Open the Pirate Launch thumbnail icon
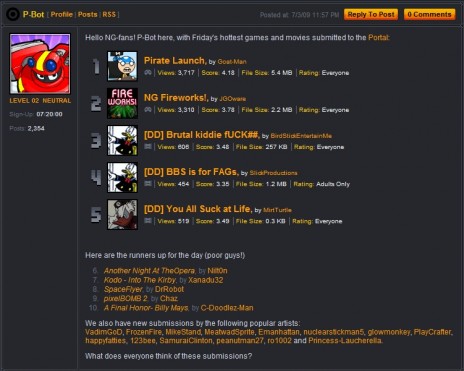 (x=122, y=66)
